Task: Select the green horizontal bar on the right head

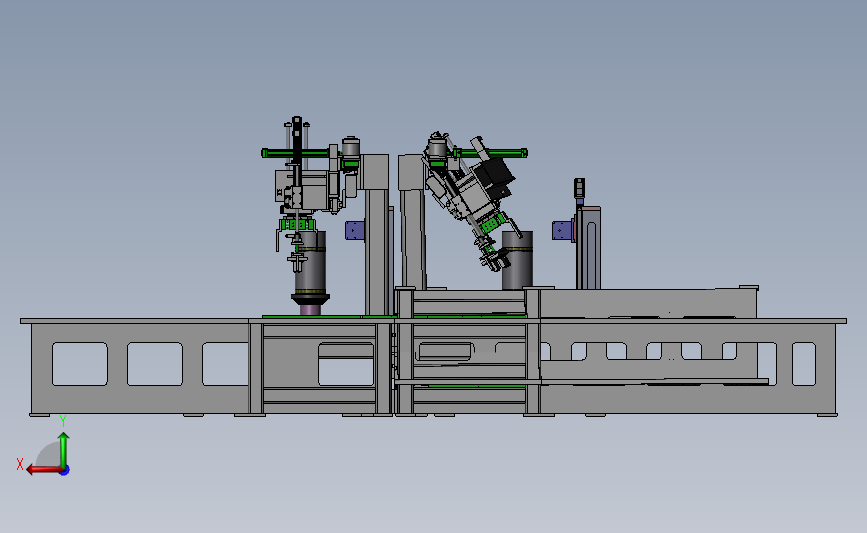Action: tap(491, 153)
